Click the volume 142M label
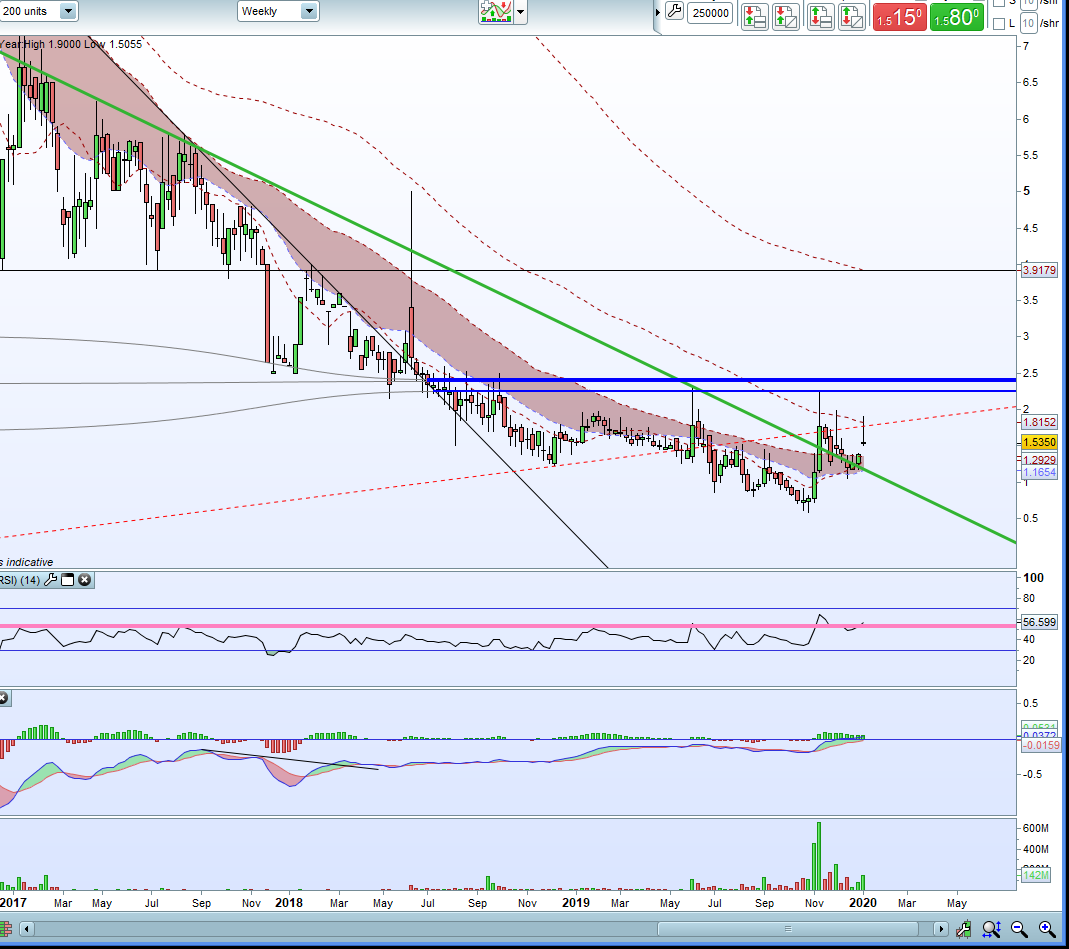 [1036, 875]
